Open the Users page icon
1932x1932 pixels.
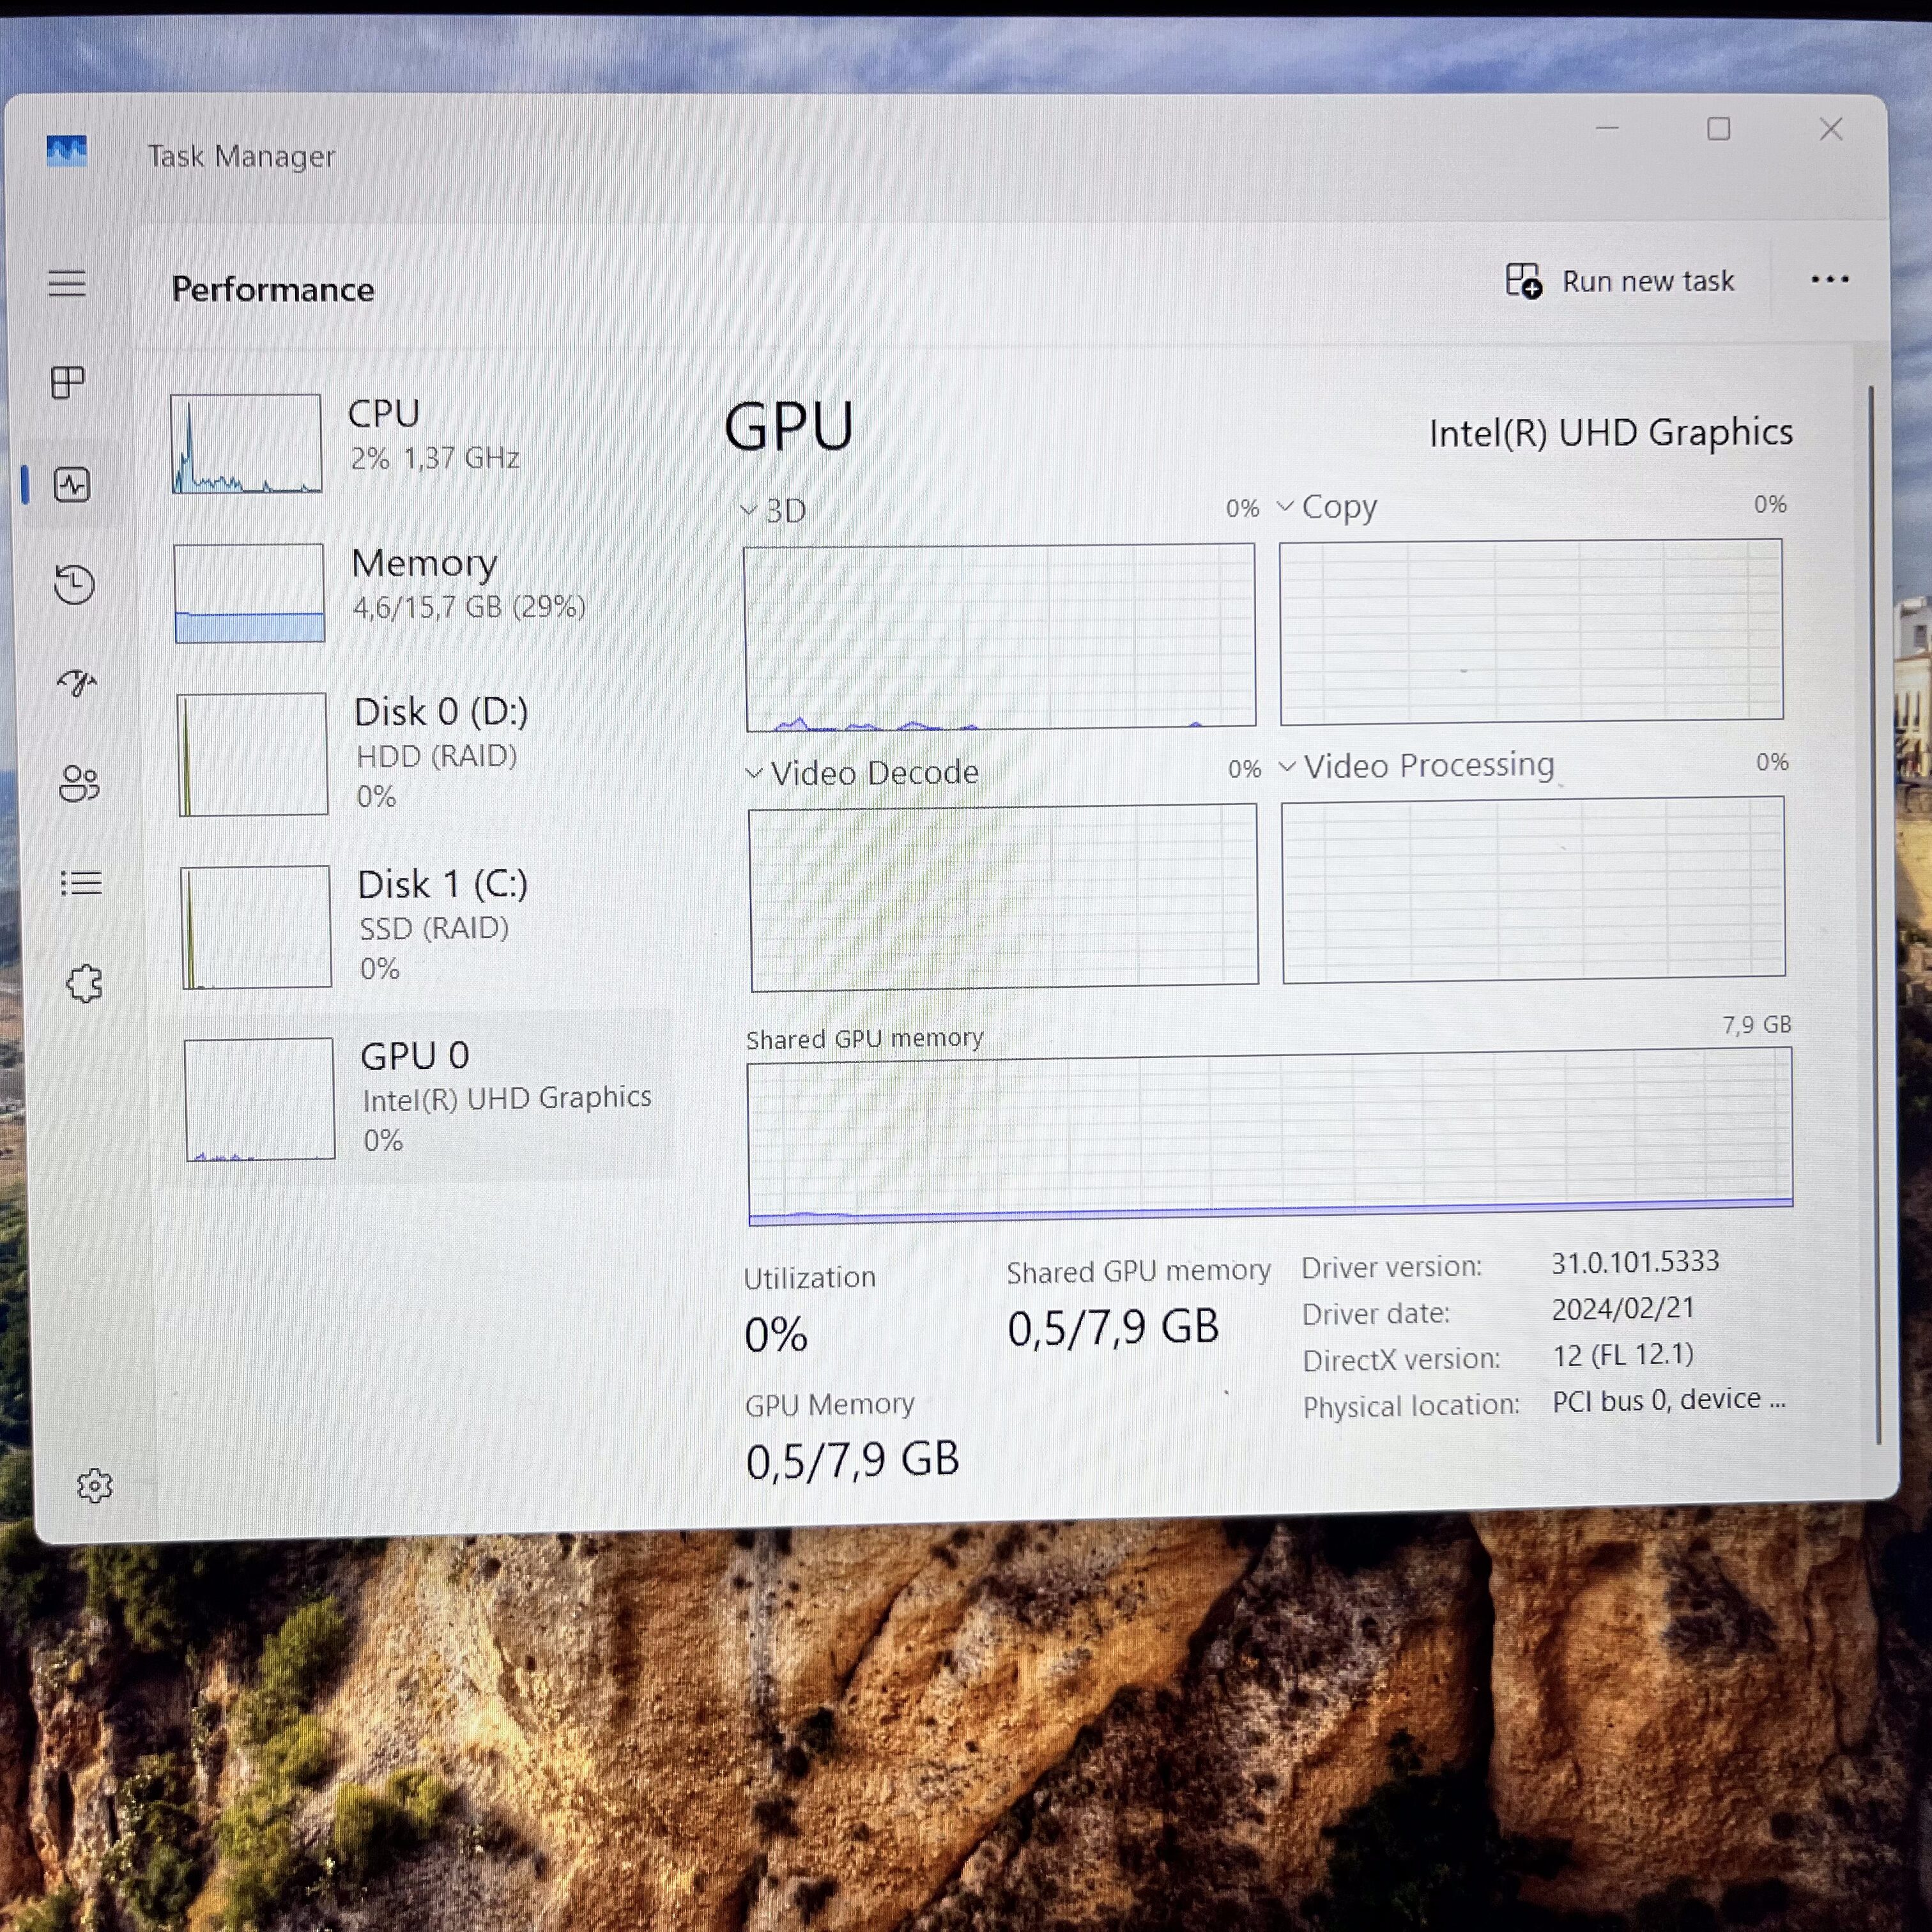80,783
